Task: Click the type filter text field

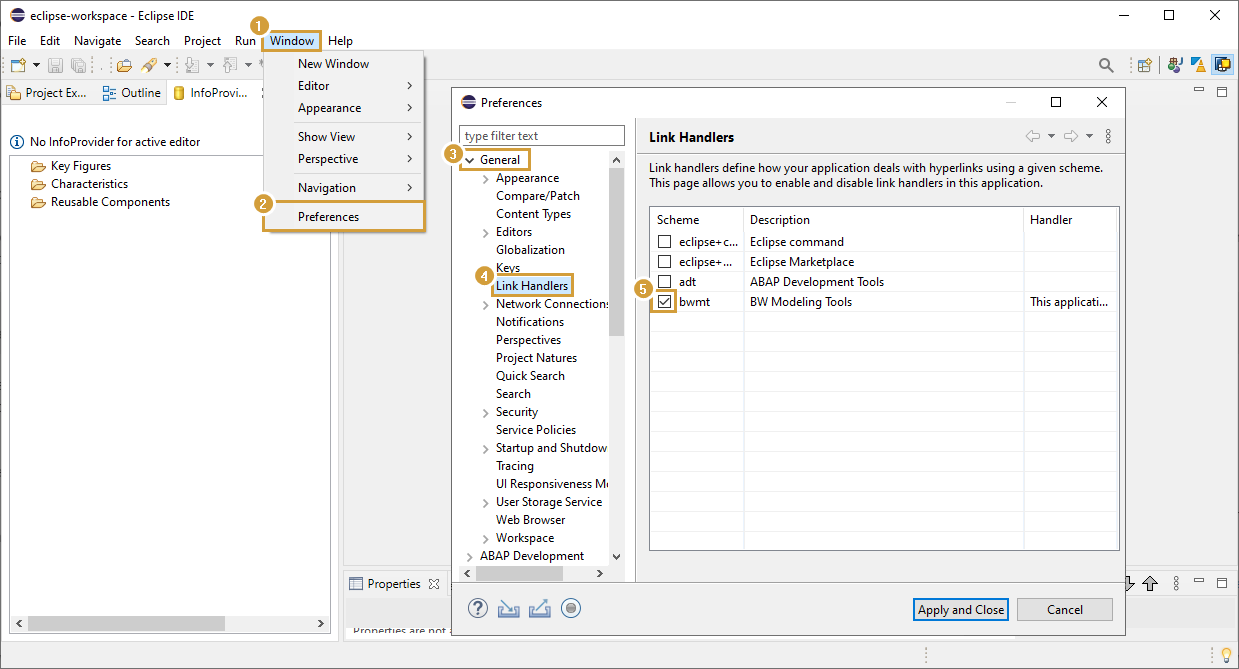Action: tap(541, 135)
